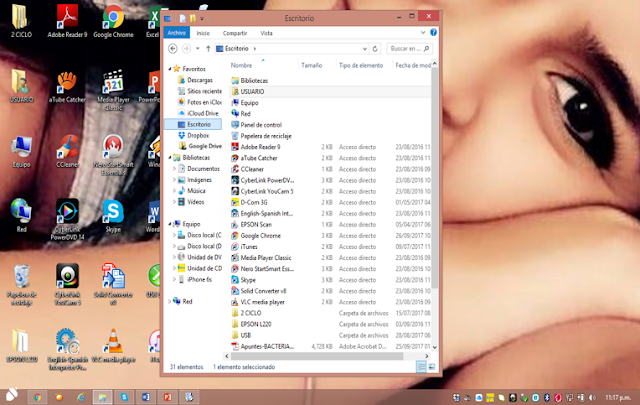Open aTube Catcher desktop icon

point(67,87)
